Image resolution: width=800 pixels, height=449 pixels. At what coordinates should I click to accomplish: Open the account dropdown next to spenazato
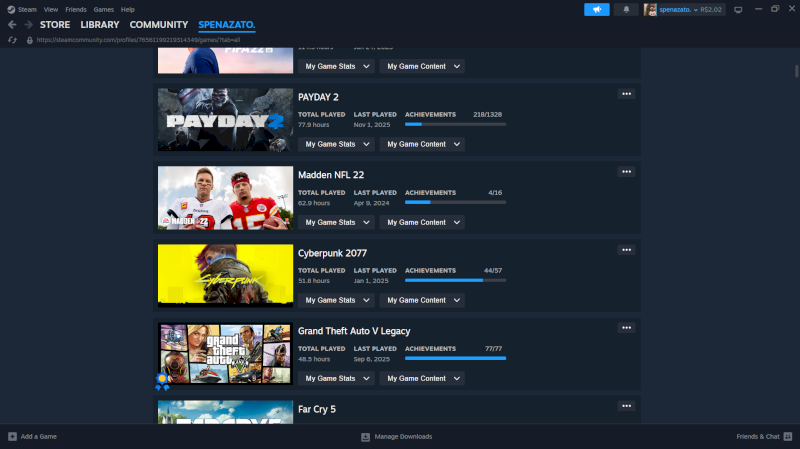click(695, 10)
